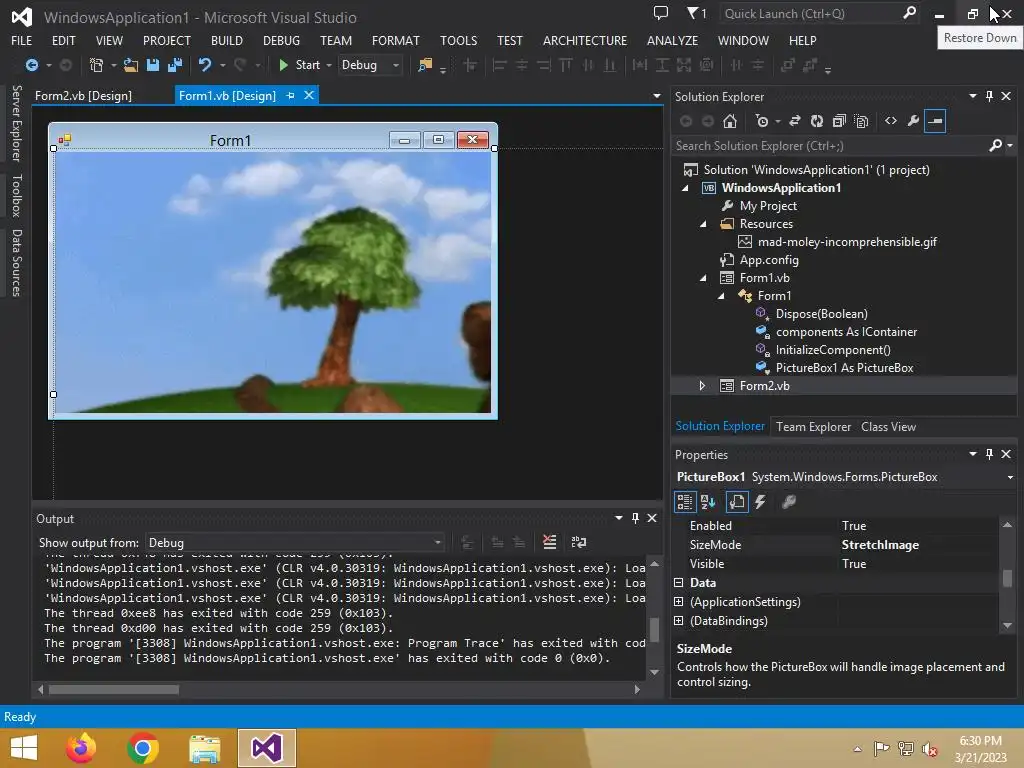Click the Properties wrench in Solution Explorer toolbar
The width and height of the screenshot is (1024, 768).
pos(913,121)
